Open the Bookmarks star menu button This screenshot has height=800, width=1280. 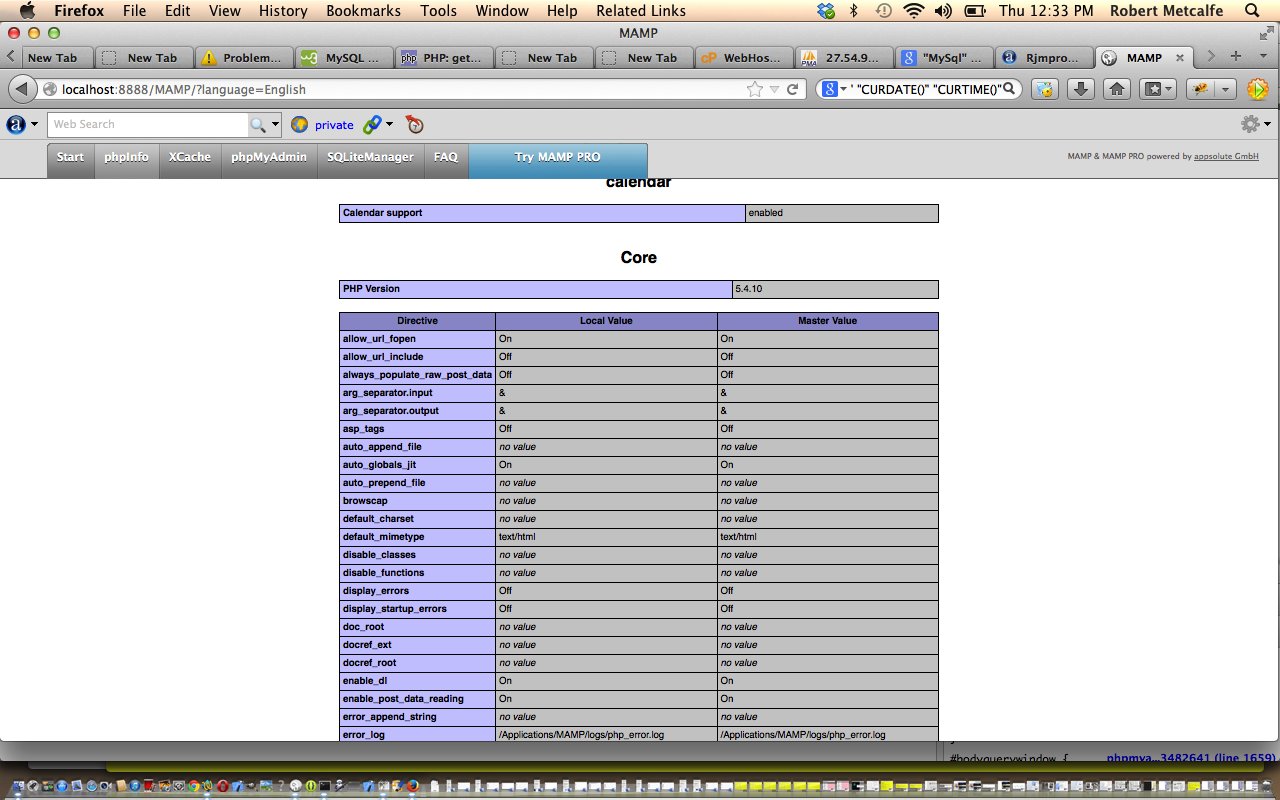coord(1158,89)
